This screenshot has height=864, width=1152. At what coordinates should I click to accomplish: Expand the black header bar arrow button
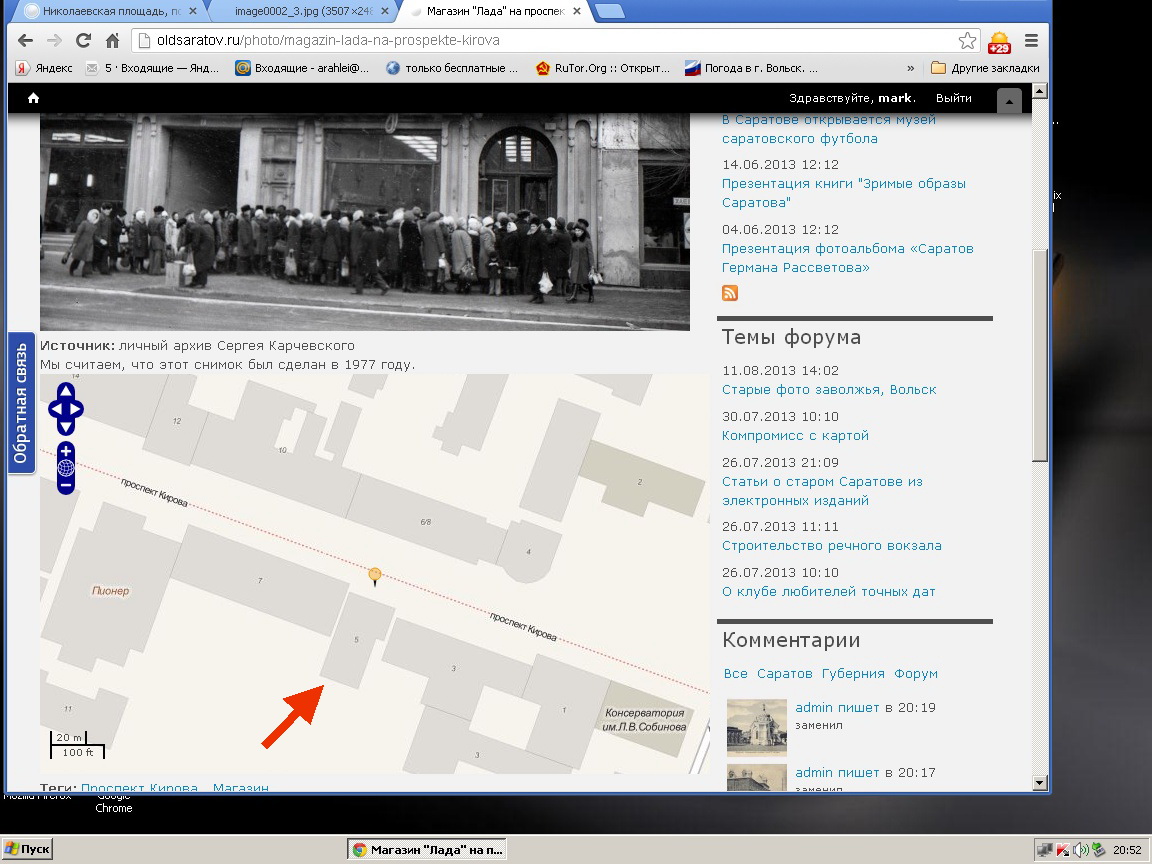point(1009,100)
